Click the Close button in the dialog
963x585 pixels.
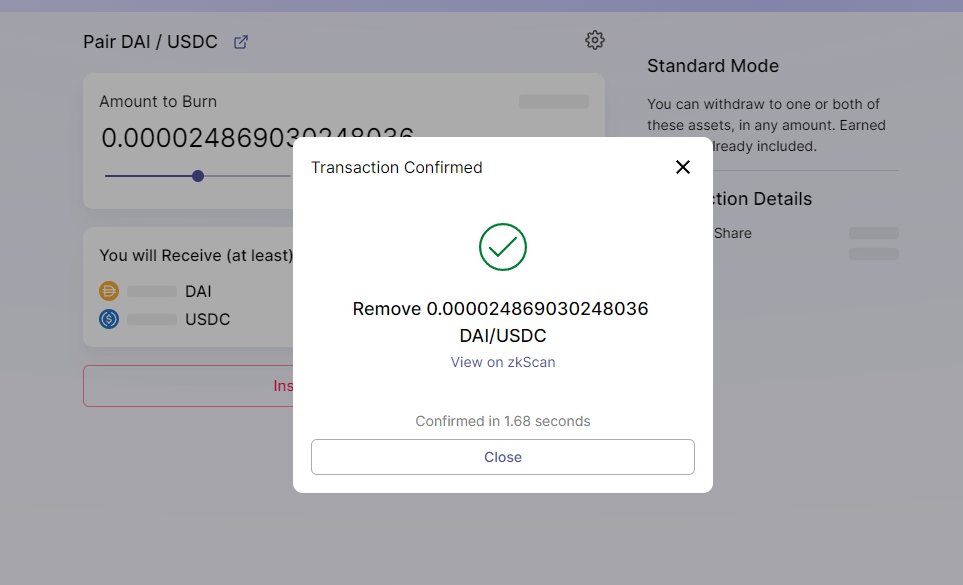pyautogui.click(x=502, y=457)
